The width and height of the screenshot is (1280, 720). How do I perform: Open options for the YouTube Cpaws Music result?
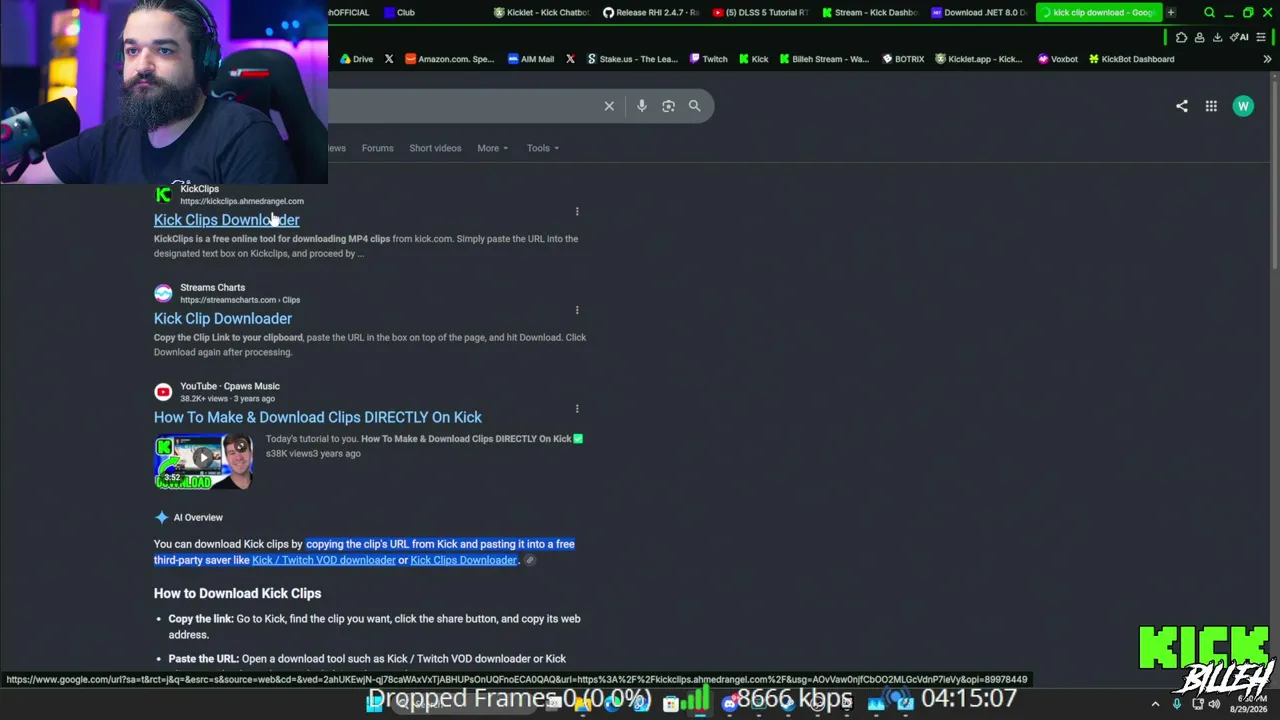pos(577,408)
